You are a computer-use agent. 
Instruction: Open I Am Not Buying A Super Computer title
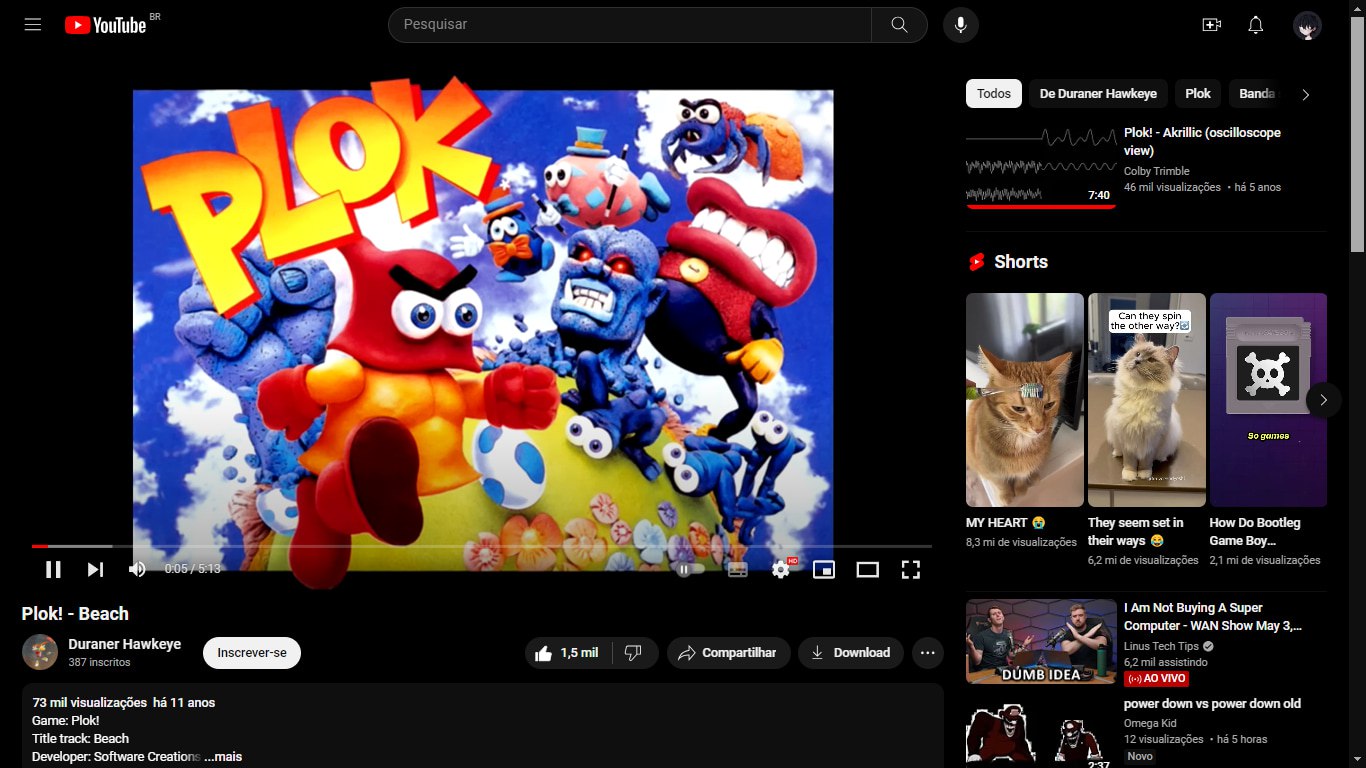click(x=1213, y=616)
